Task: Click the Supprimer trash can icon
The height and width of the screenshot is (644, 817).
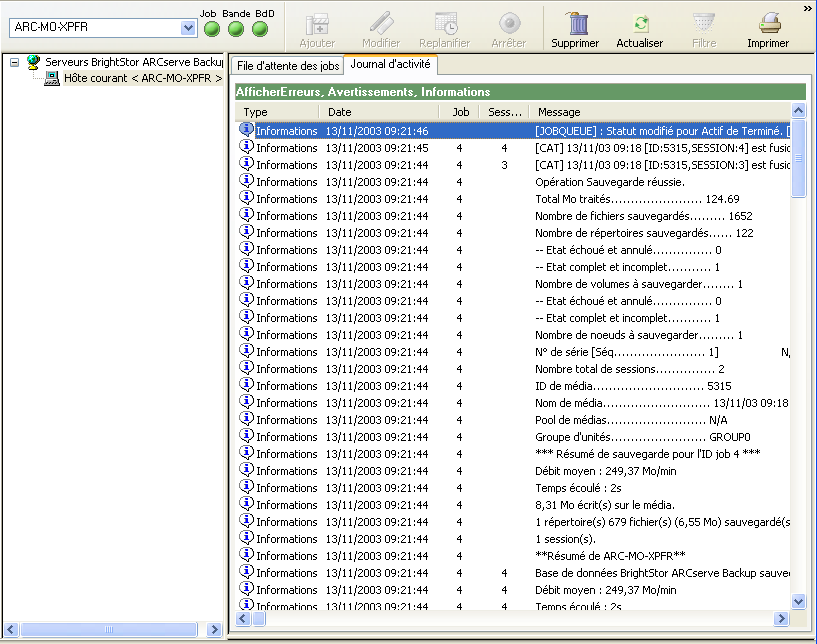Action: (575, 23)
